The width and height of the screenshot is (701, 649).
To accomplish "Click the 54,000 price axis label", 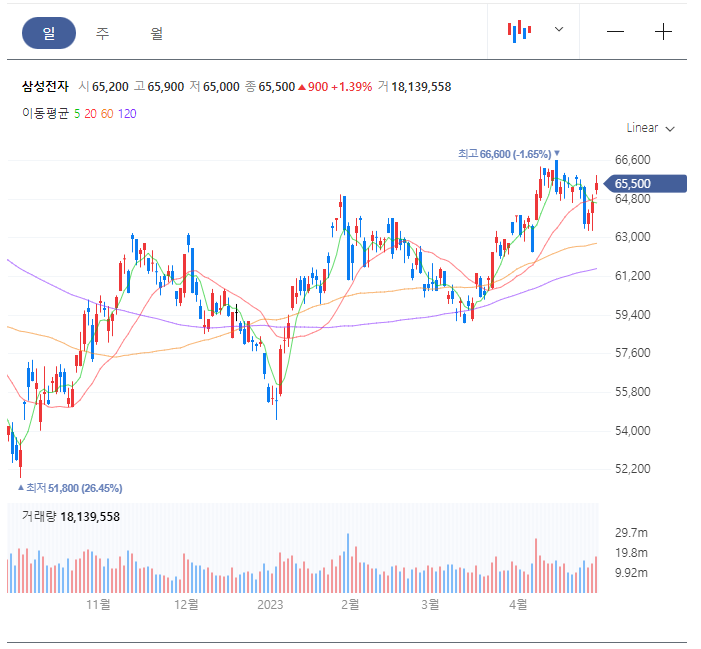I will (633, 431).
